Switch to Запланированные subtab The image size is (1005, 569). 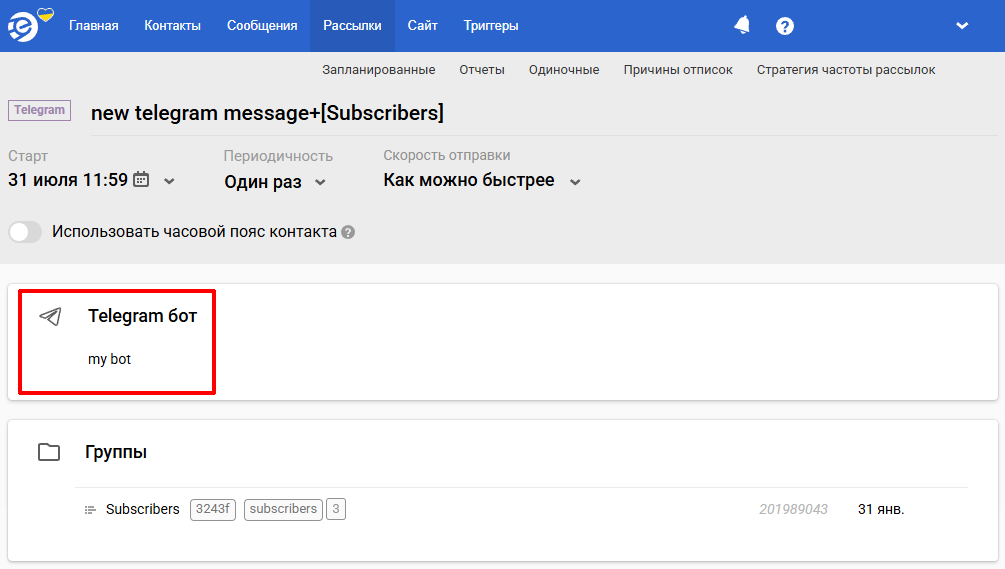(x=379, y=70)
